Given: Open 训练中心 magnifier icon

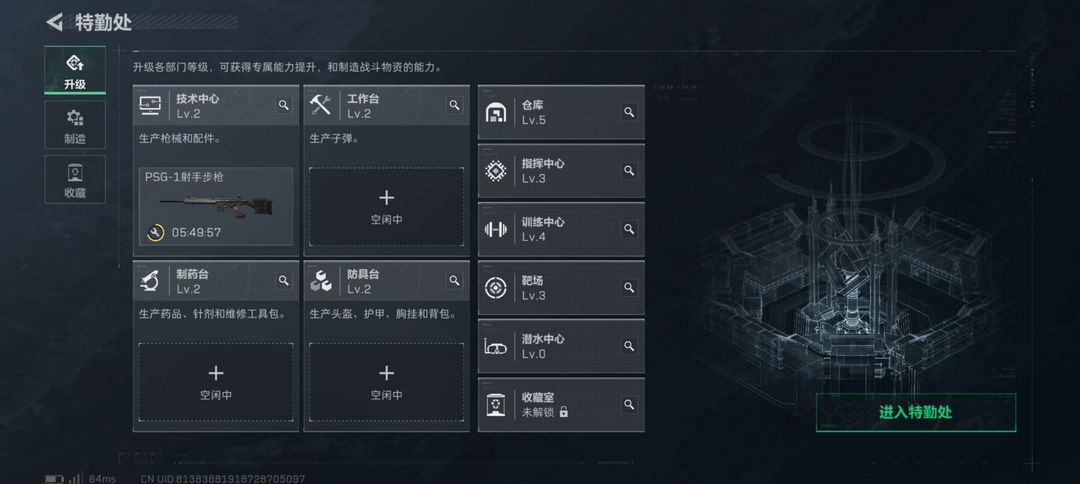Looking at the screenshot, I should coord(629,229).
